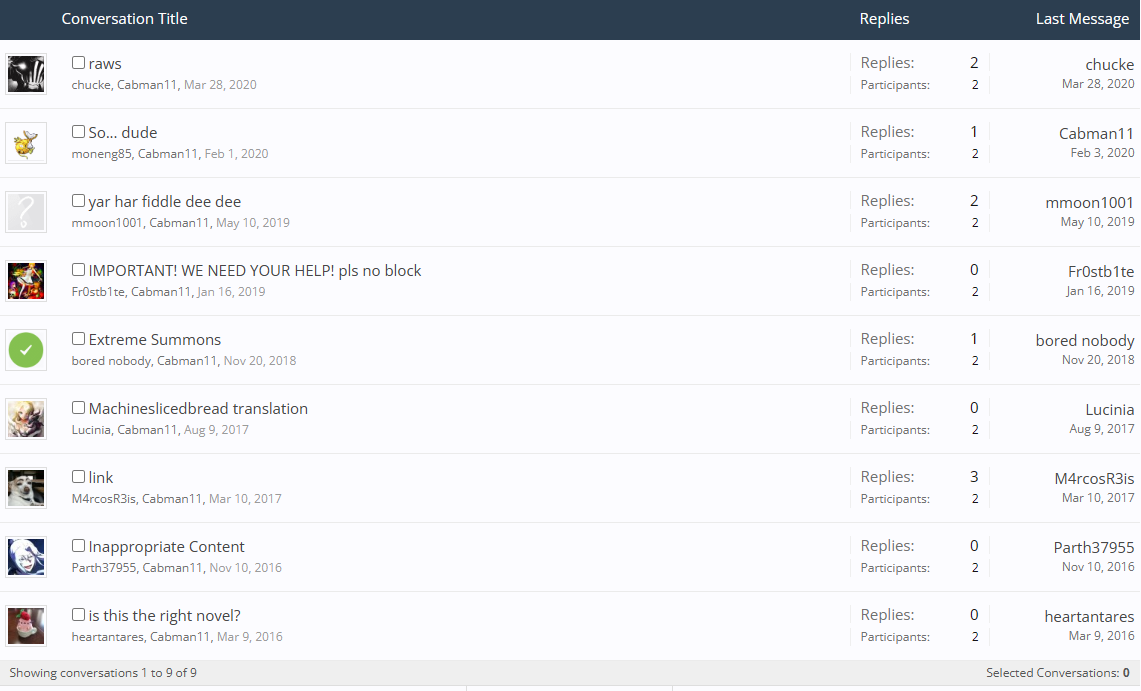Click chucke's avatar beside the raws conversation
1141x691 pixels.
click(x=26, y=74)
